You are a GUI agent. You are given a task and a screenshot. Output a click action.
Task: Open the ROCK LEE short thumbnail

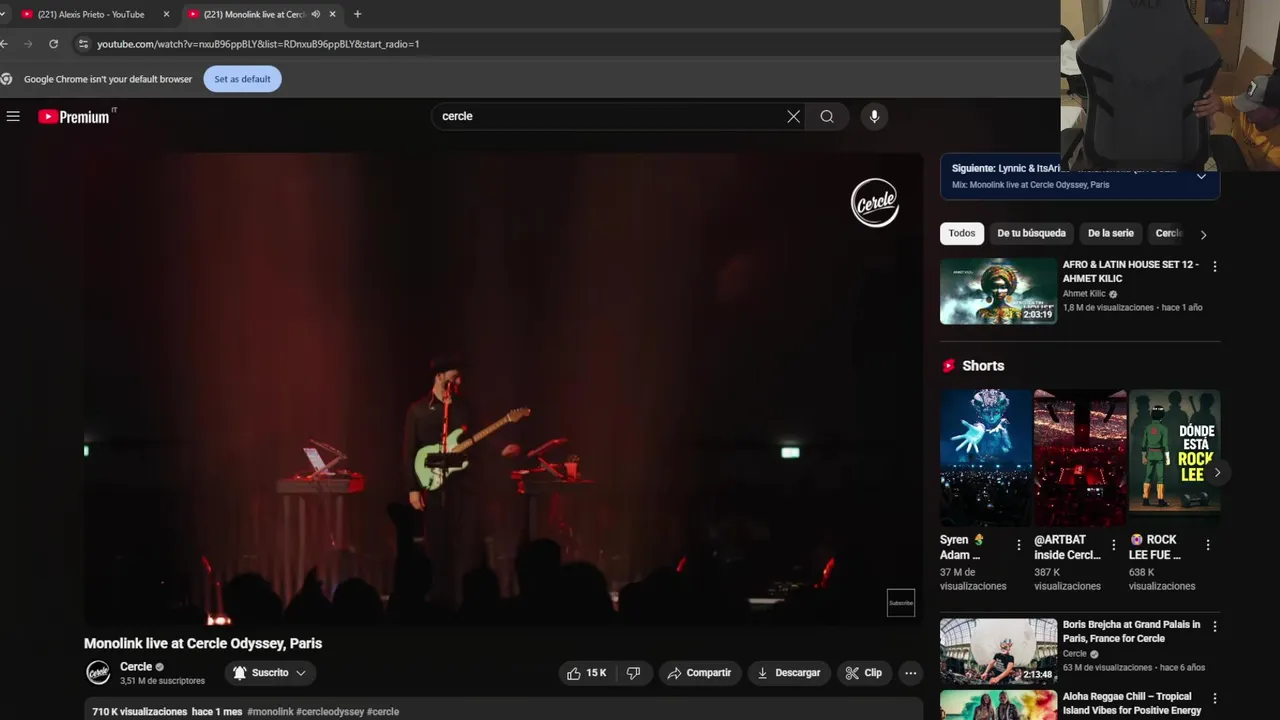click(x=1174, y=457)
